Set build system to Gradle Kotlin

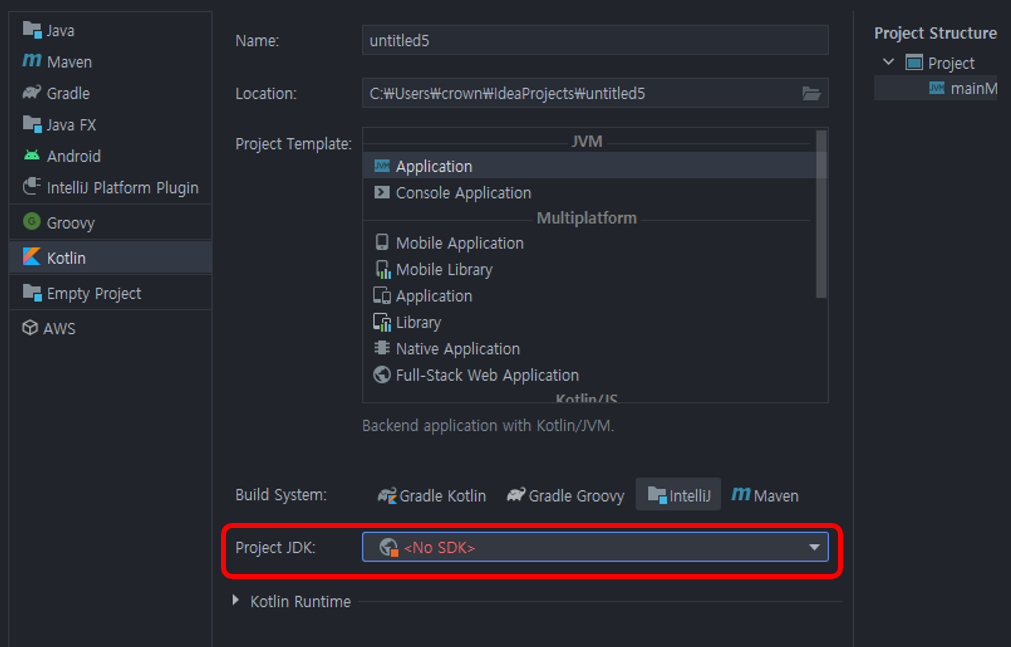click(x=431, y=495)
